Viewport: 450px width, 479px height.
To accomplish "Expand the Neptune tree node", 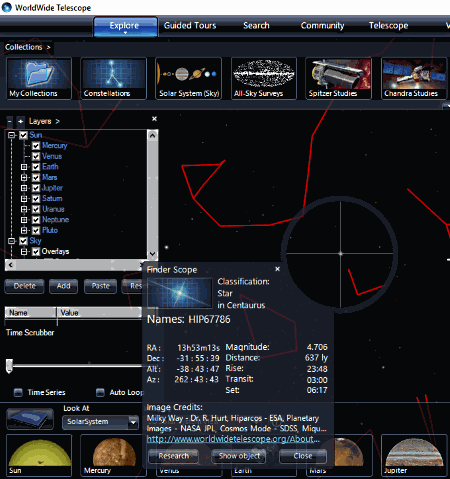I will click(x=24, y=220).
